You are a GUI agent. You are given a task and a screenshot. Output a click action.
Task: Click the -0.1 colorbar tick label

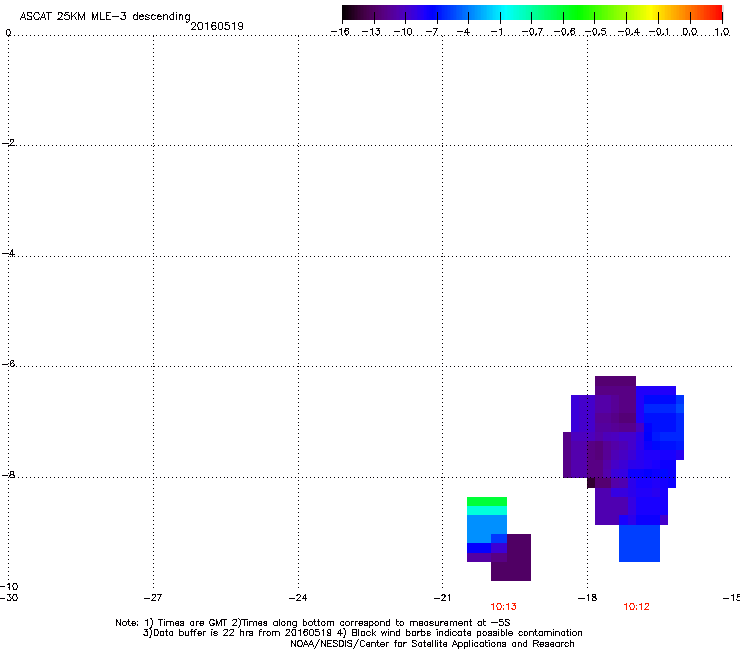click(659, 32)
